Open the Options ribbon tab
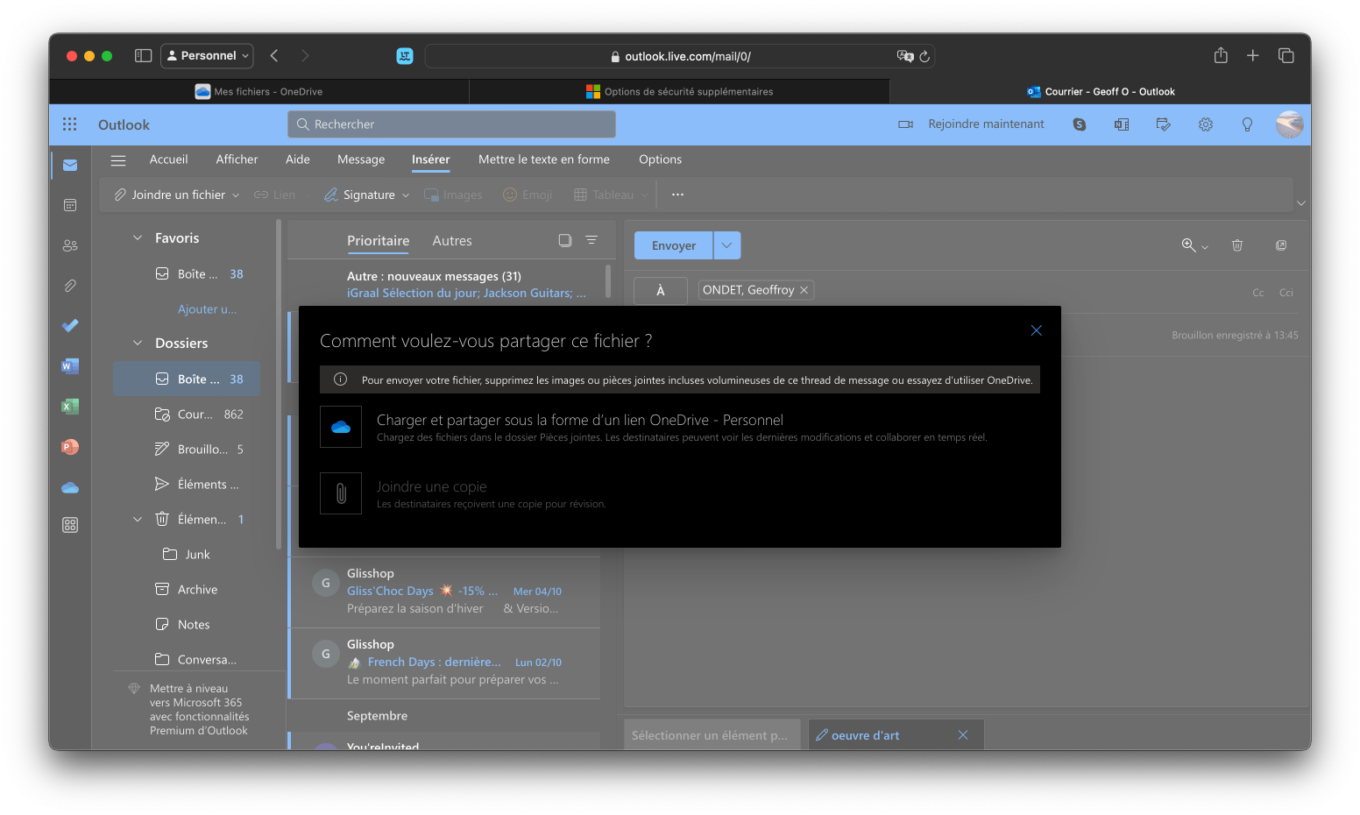 660,159
